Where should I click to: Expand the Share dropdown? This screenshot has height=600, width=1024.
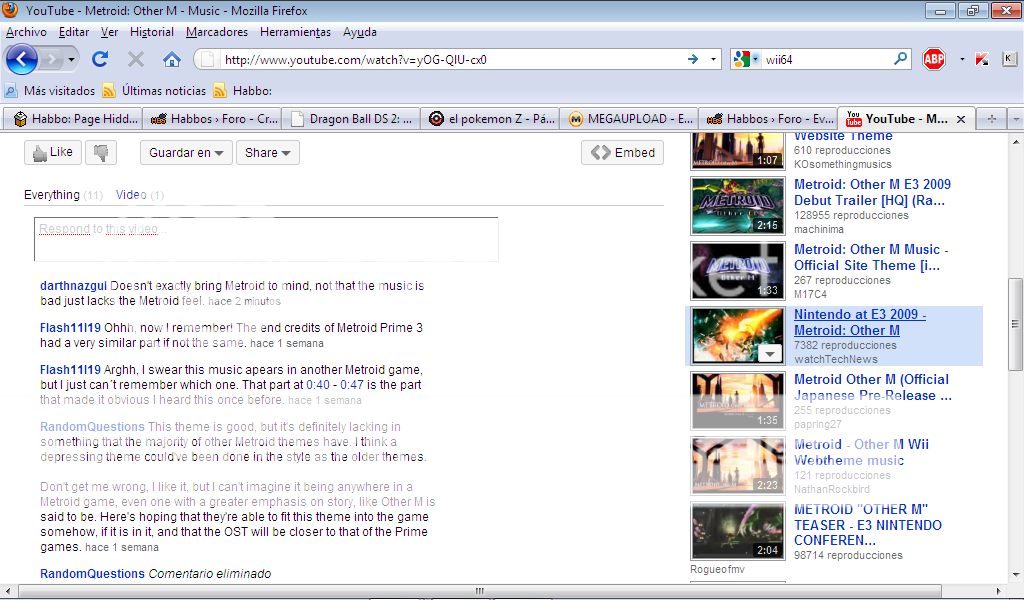[267, 152]
